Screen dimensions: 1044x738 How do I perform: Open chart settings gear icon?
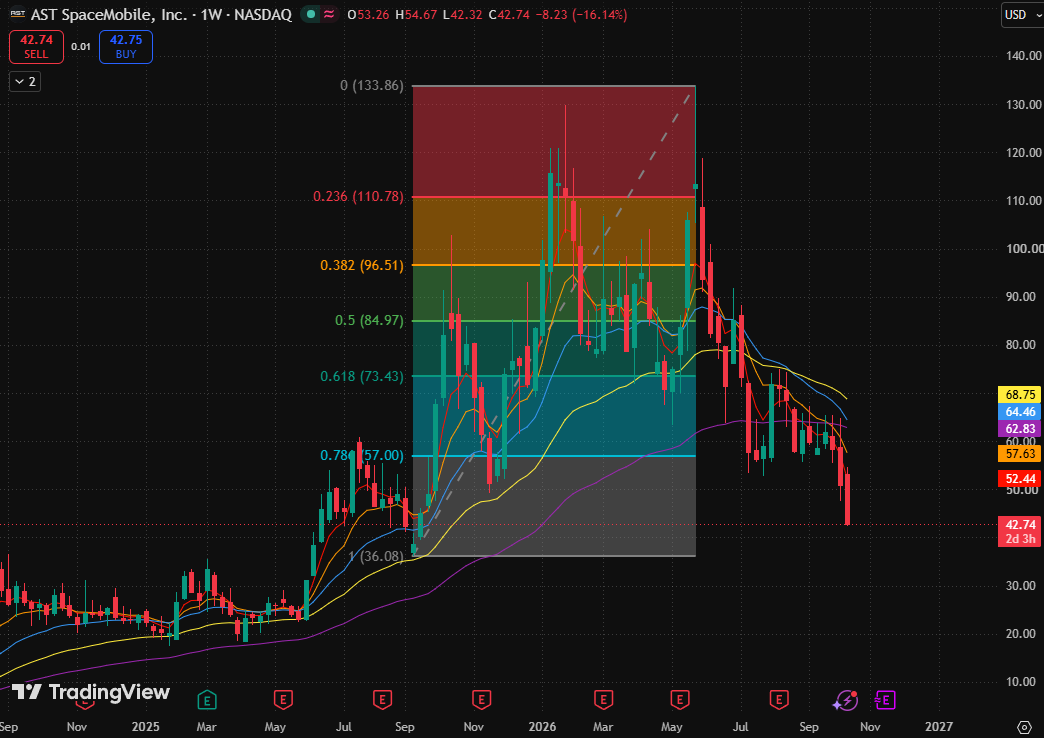click(x=1025, y=727)
